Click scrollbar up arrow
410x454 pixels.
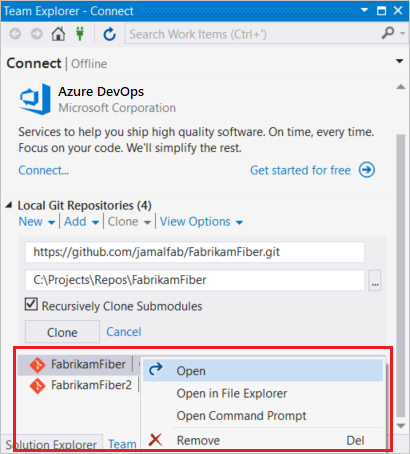point(400,87)
